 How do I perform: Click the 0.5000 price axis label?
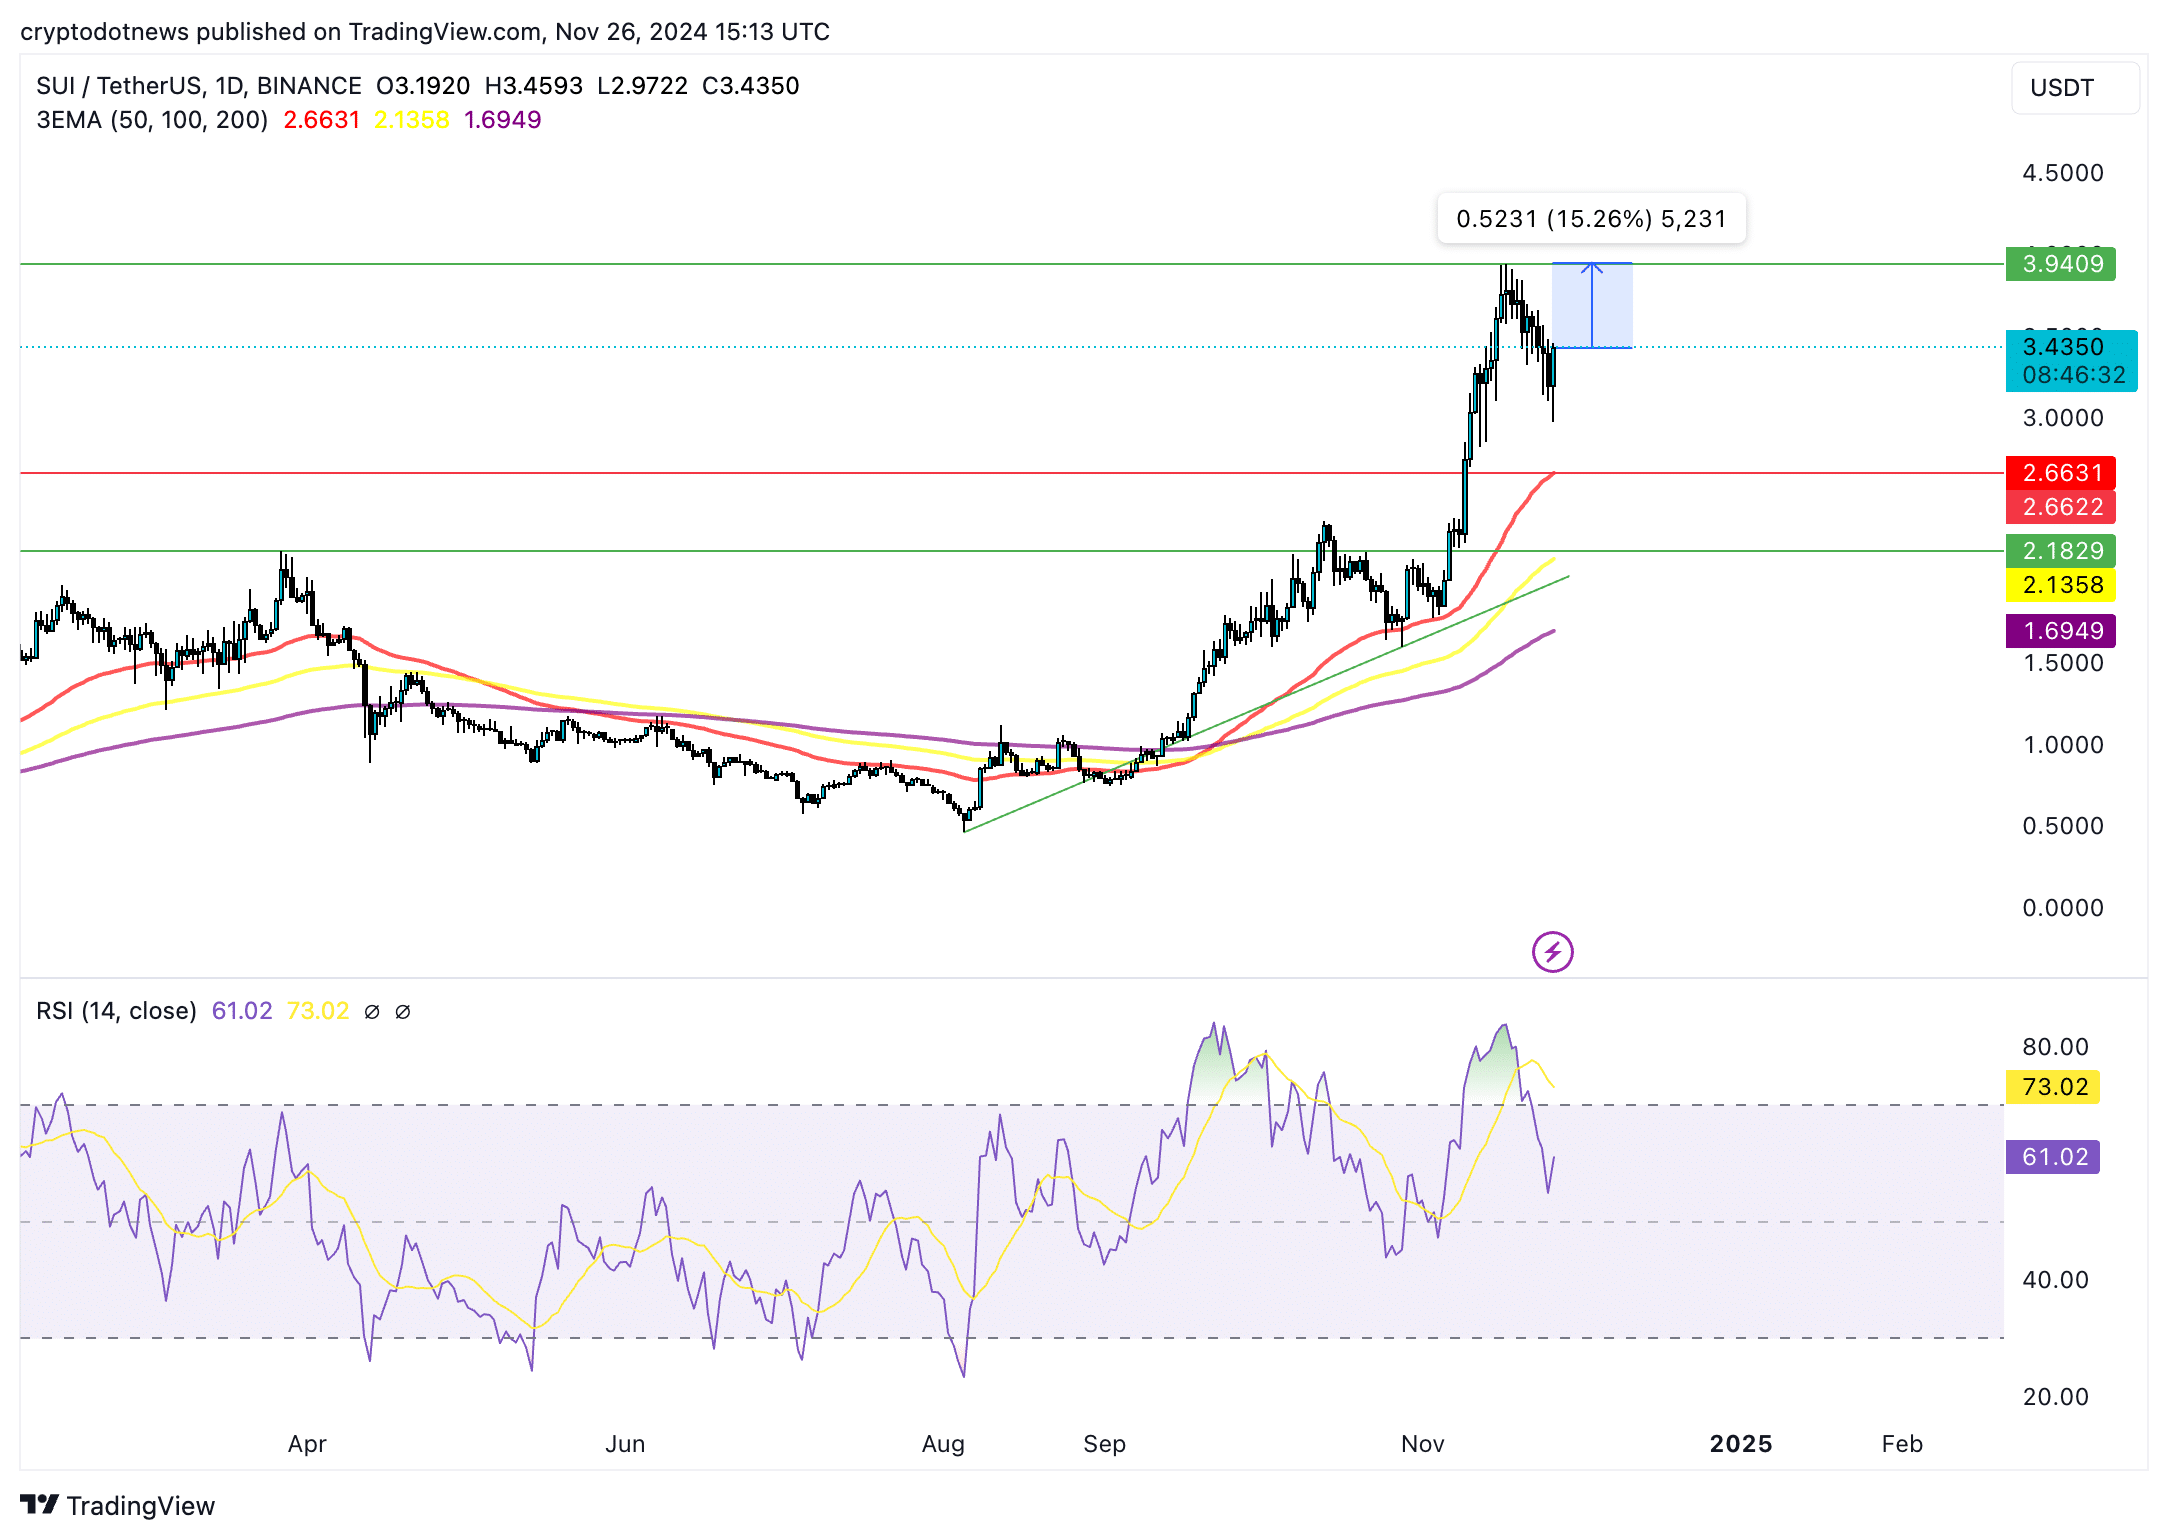click(2062, 826)
